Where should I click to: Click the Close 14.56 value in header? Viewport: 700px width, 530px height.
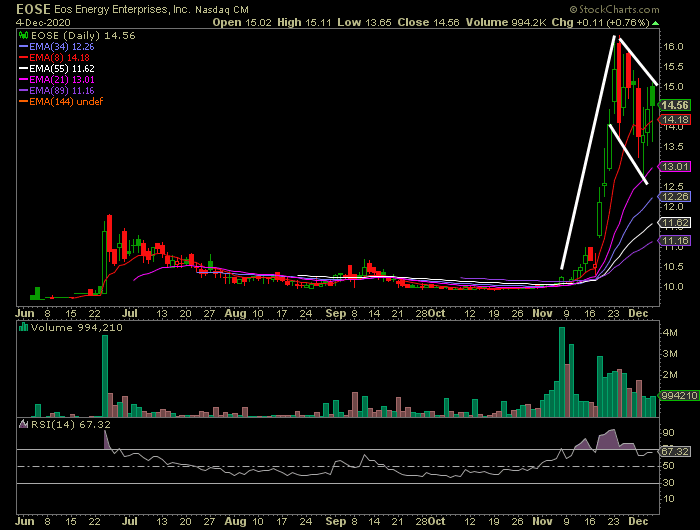[x=428, y=22]
